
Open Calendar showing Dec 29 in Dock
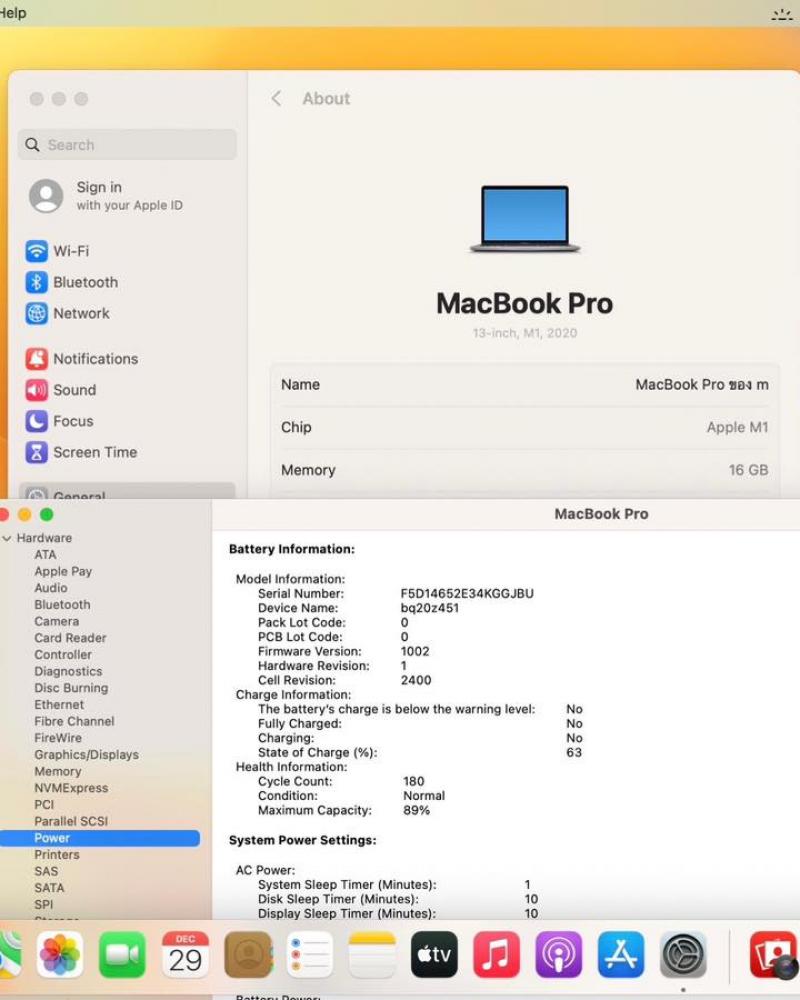[185, 955]
